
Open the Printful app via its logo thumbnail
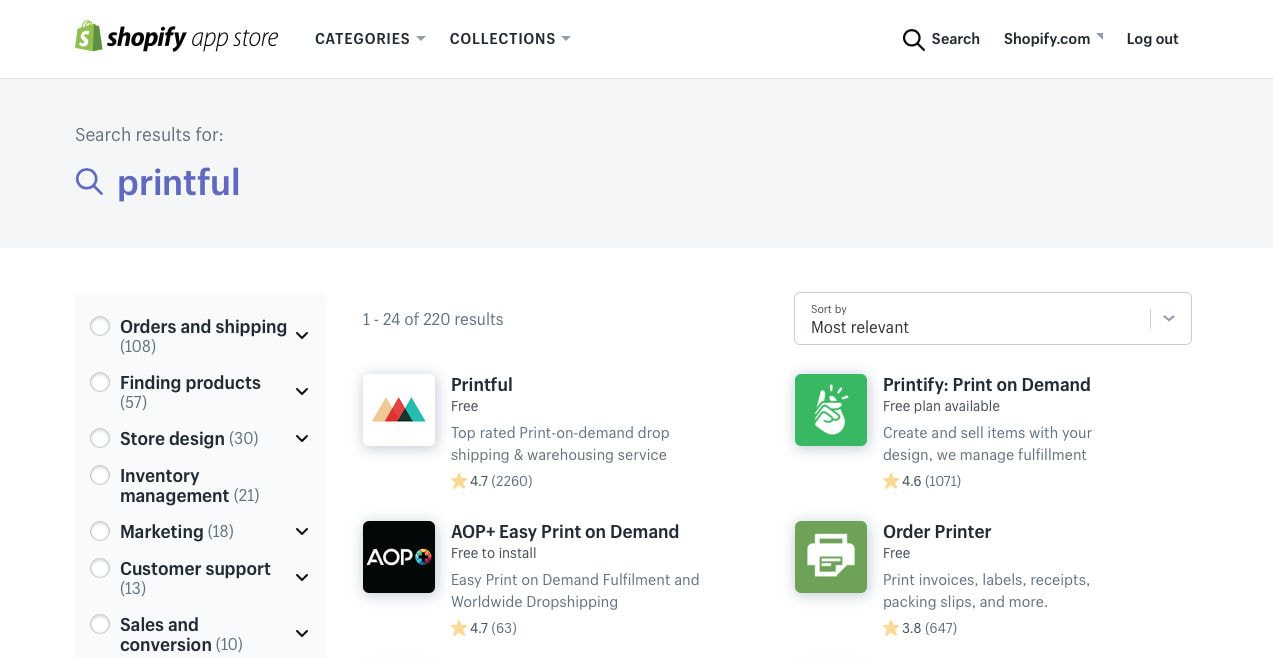tap(398, 409)
